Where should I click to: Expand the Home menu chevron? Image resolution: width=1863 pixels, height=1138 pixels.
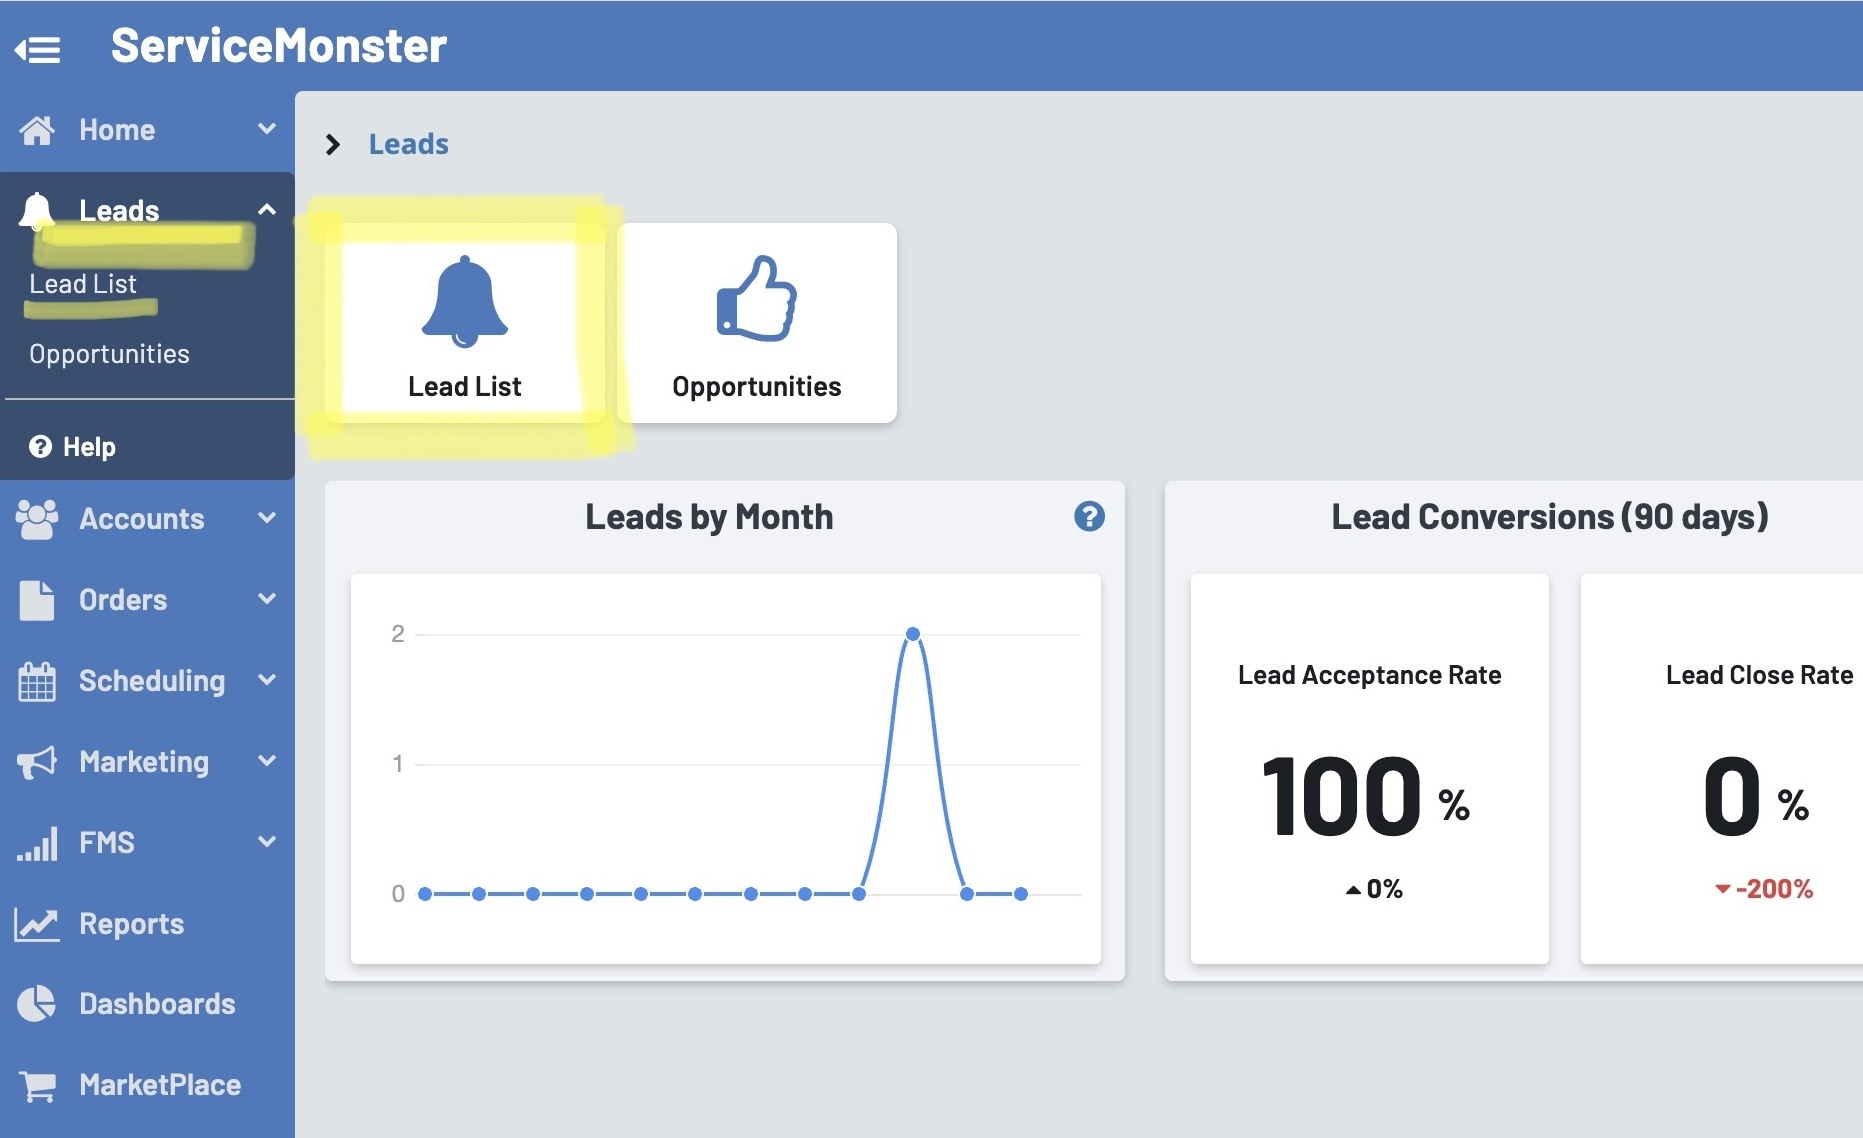point(266,129)
